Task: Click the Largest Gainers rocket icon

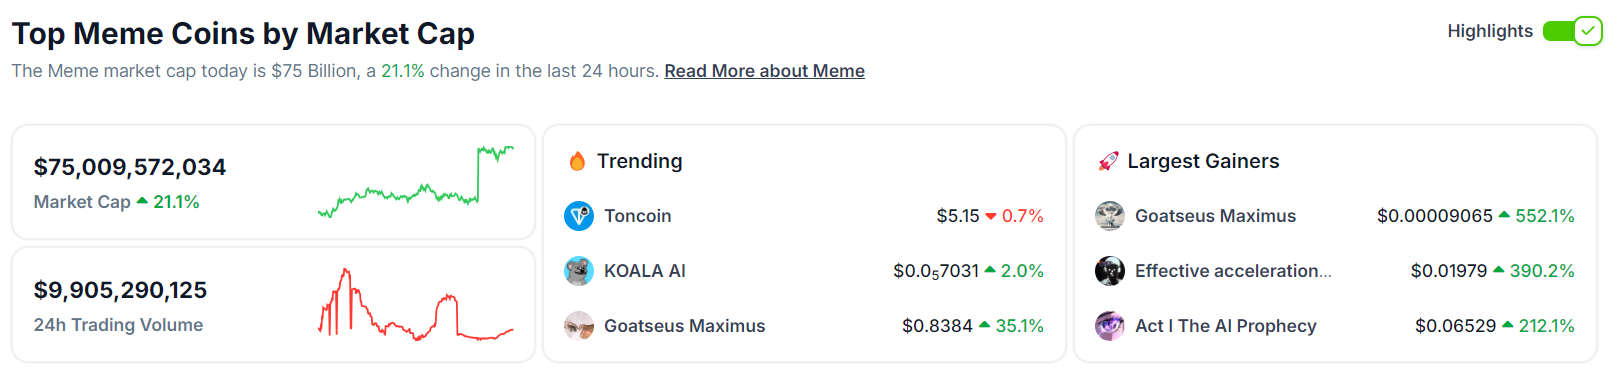Action: pos(1108,161)
